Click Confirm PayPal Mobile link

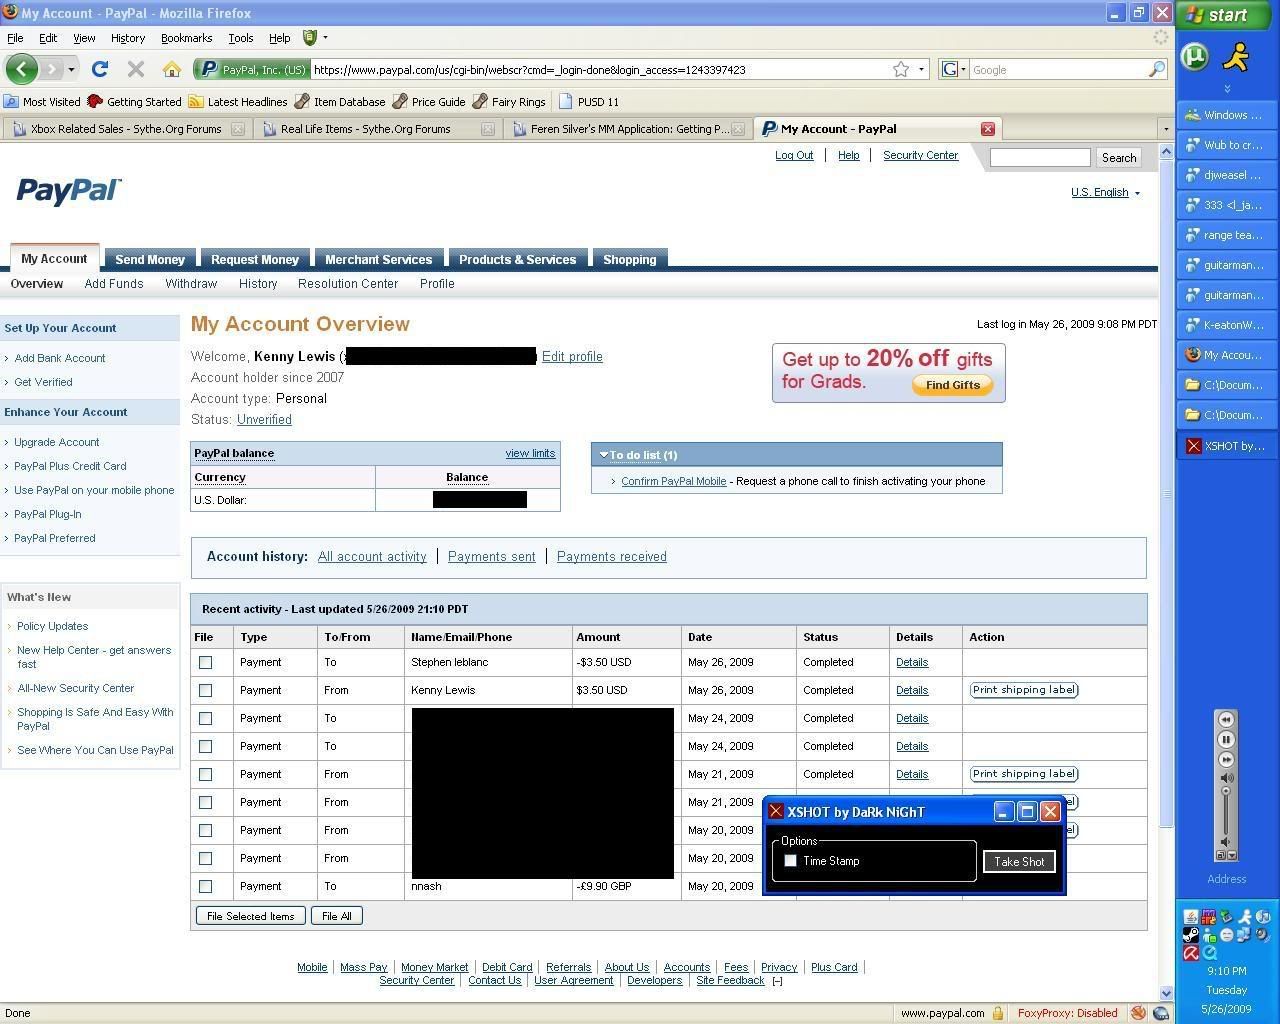point(673,481)
